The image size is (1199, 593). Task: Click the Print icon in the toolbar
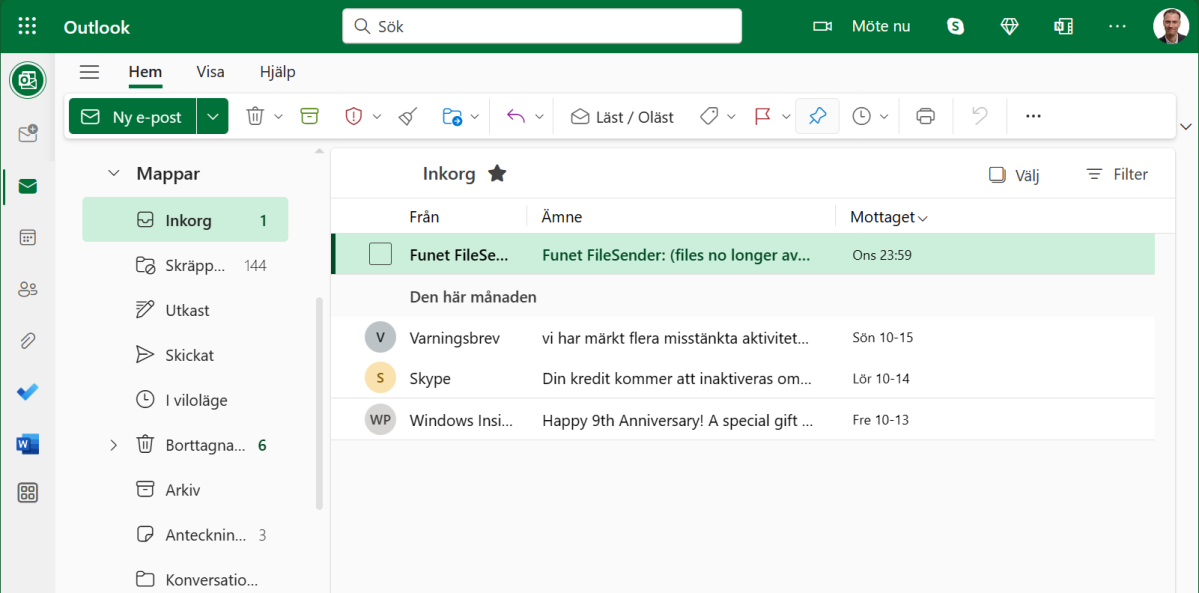tap(925, 116)
